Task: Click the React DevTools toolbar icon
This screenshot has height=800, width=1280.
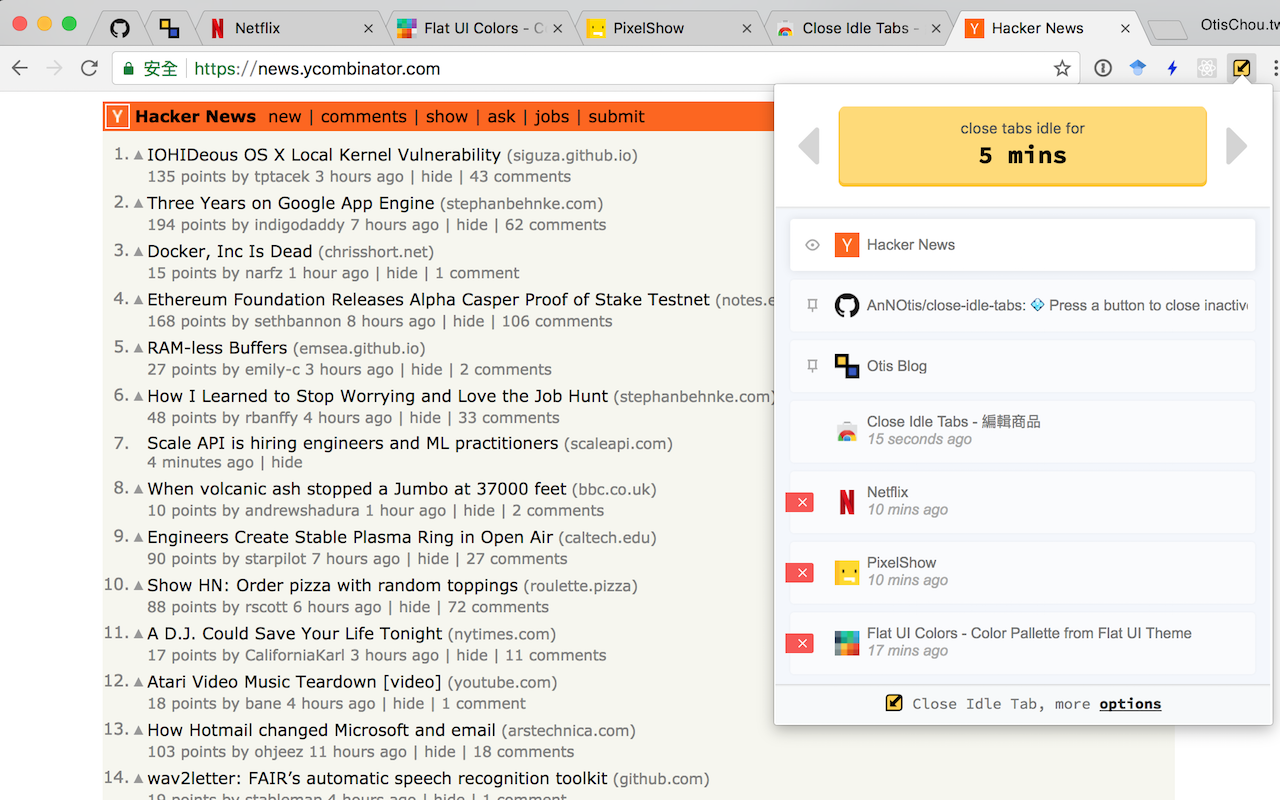Action: pyautogui.click(x=1206, y=67)
